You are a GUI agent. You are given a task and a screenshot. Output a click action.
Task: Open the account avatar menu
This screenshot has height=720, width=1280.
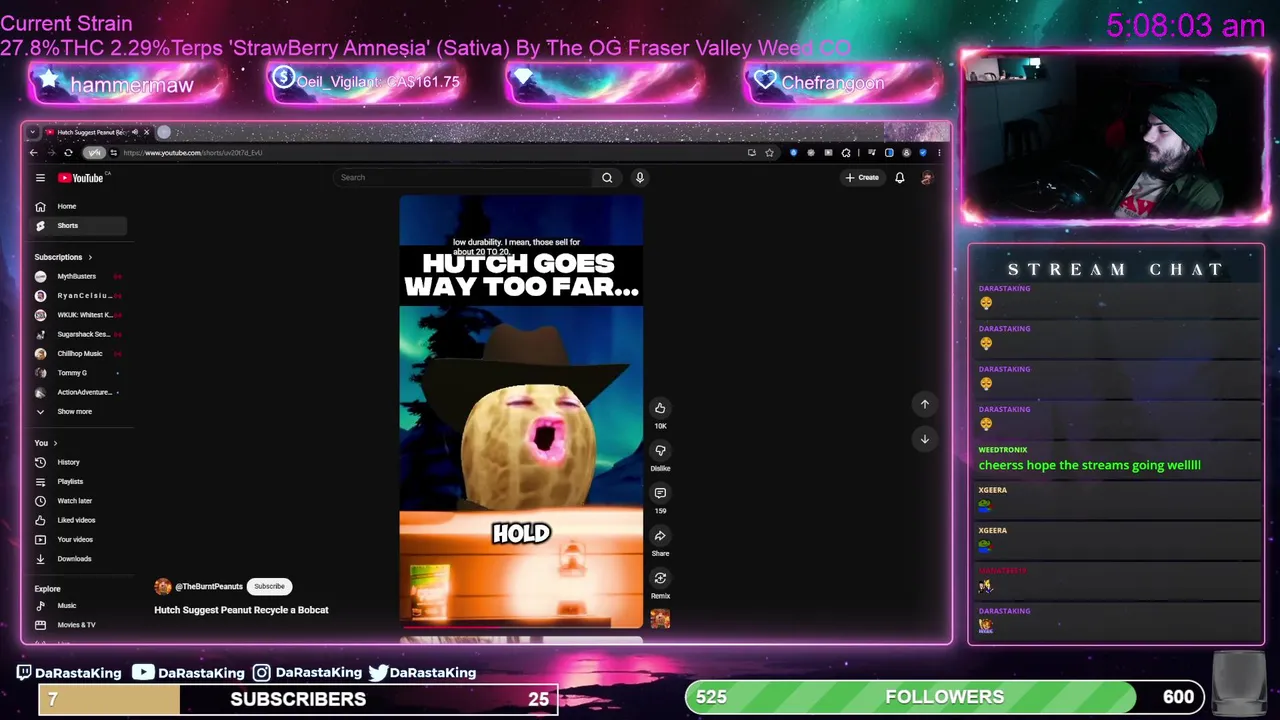[927, 178]
